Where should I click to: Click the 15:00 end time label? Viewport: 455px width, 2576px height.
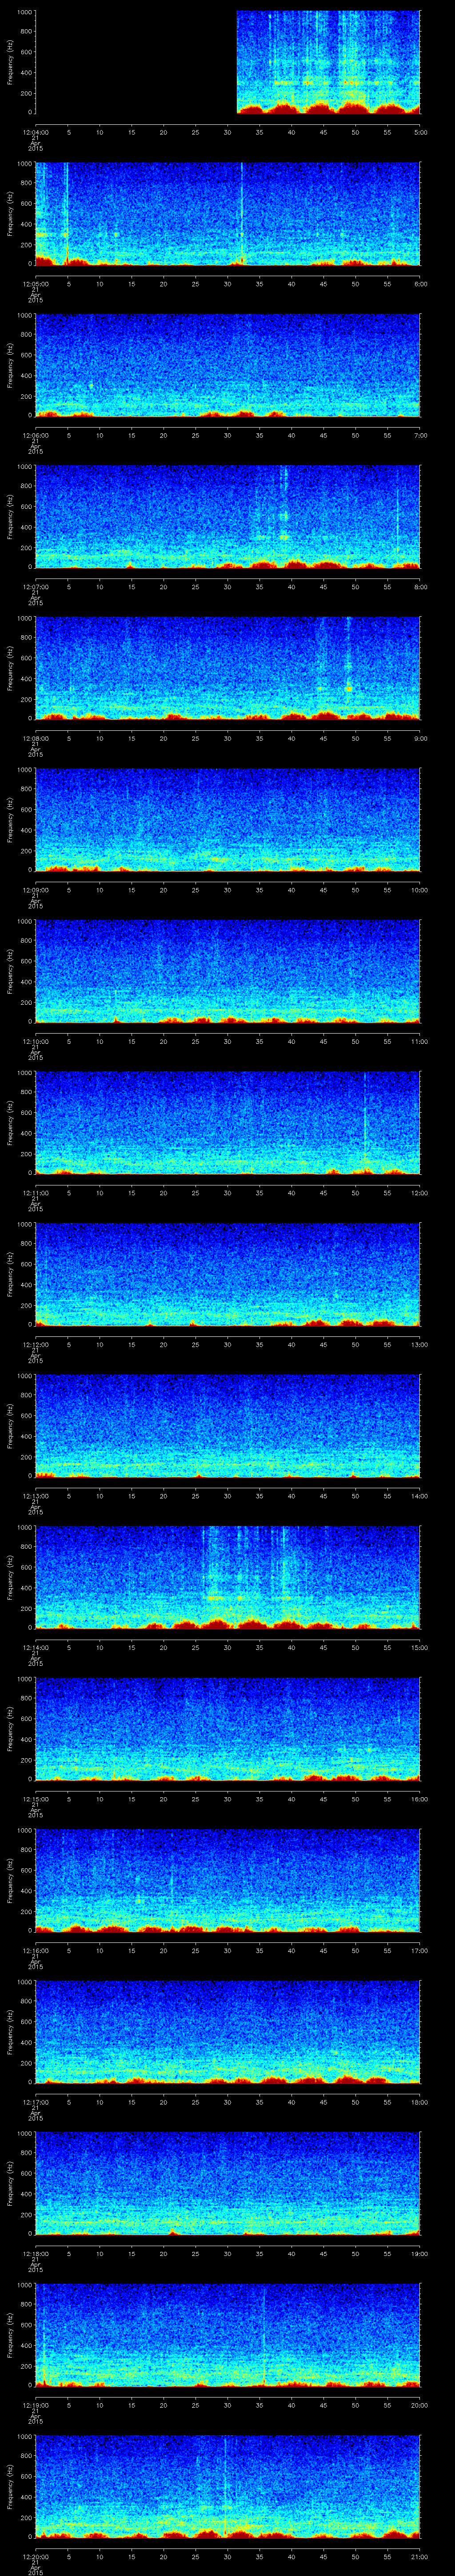tap(420, 1647)
